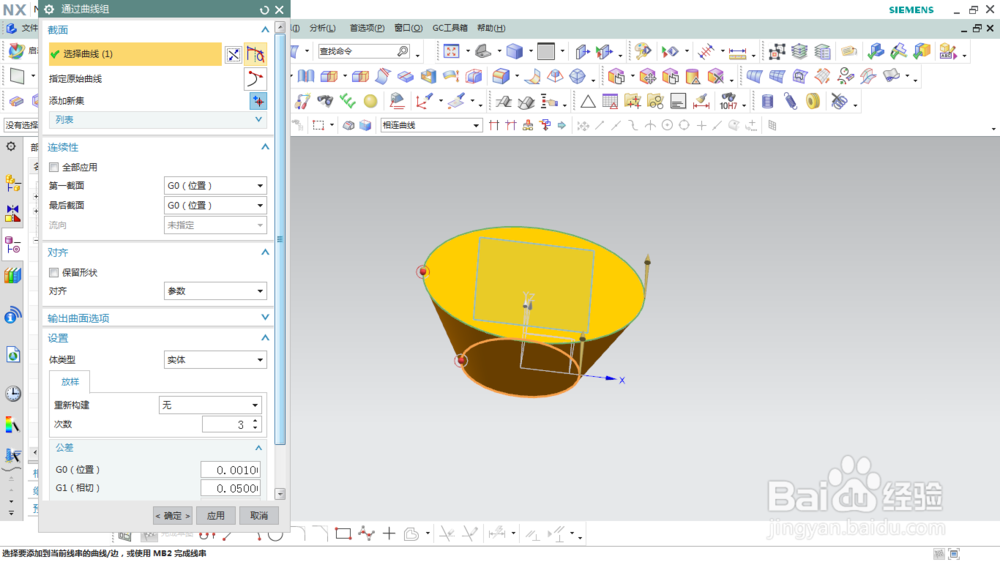Open the 最后截面 G0 dropdown
Viewport: 1000px width, 562px height.
[x=215, y=205]
